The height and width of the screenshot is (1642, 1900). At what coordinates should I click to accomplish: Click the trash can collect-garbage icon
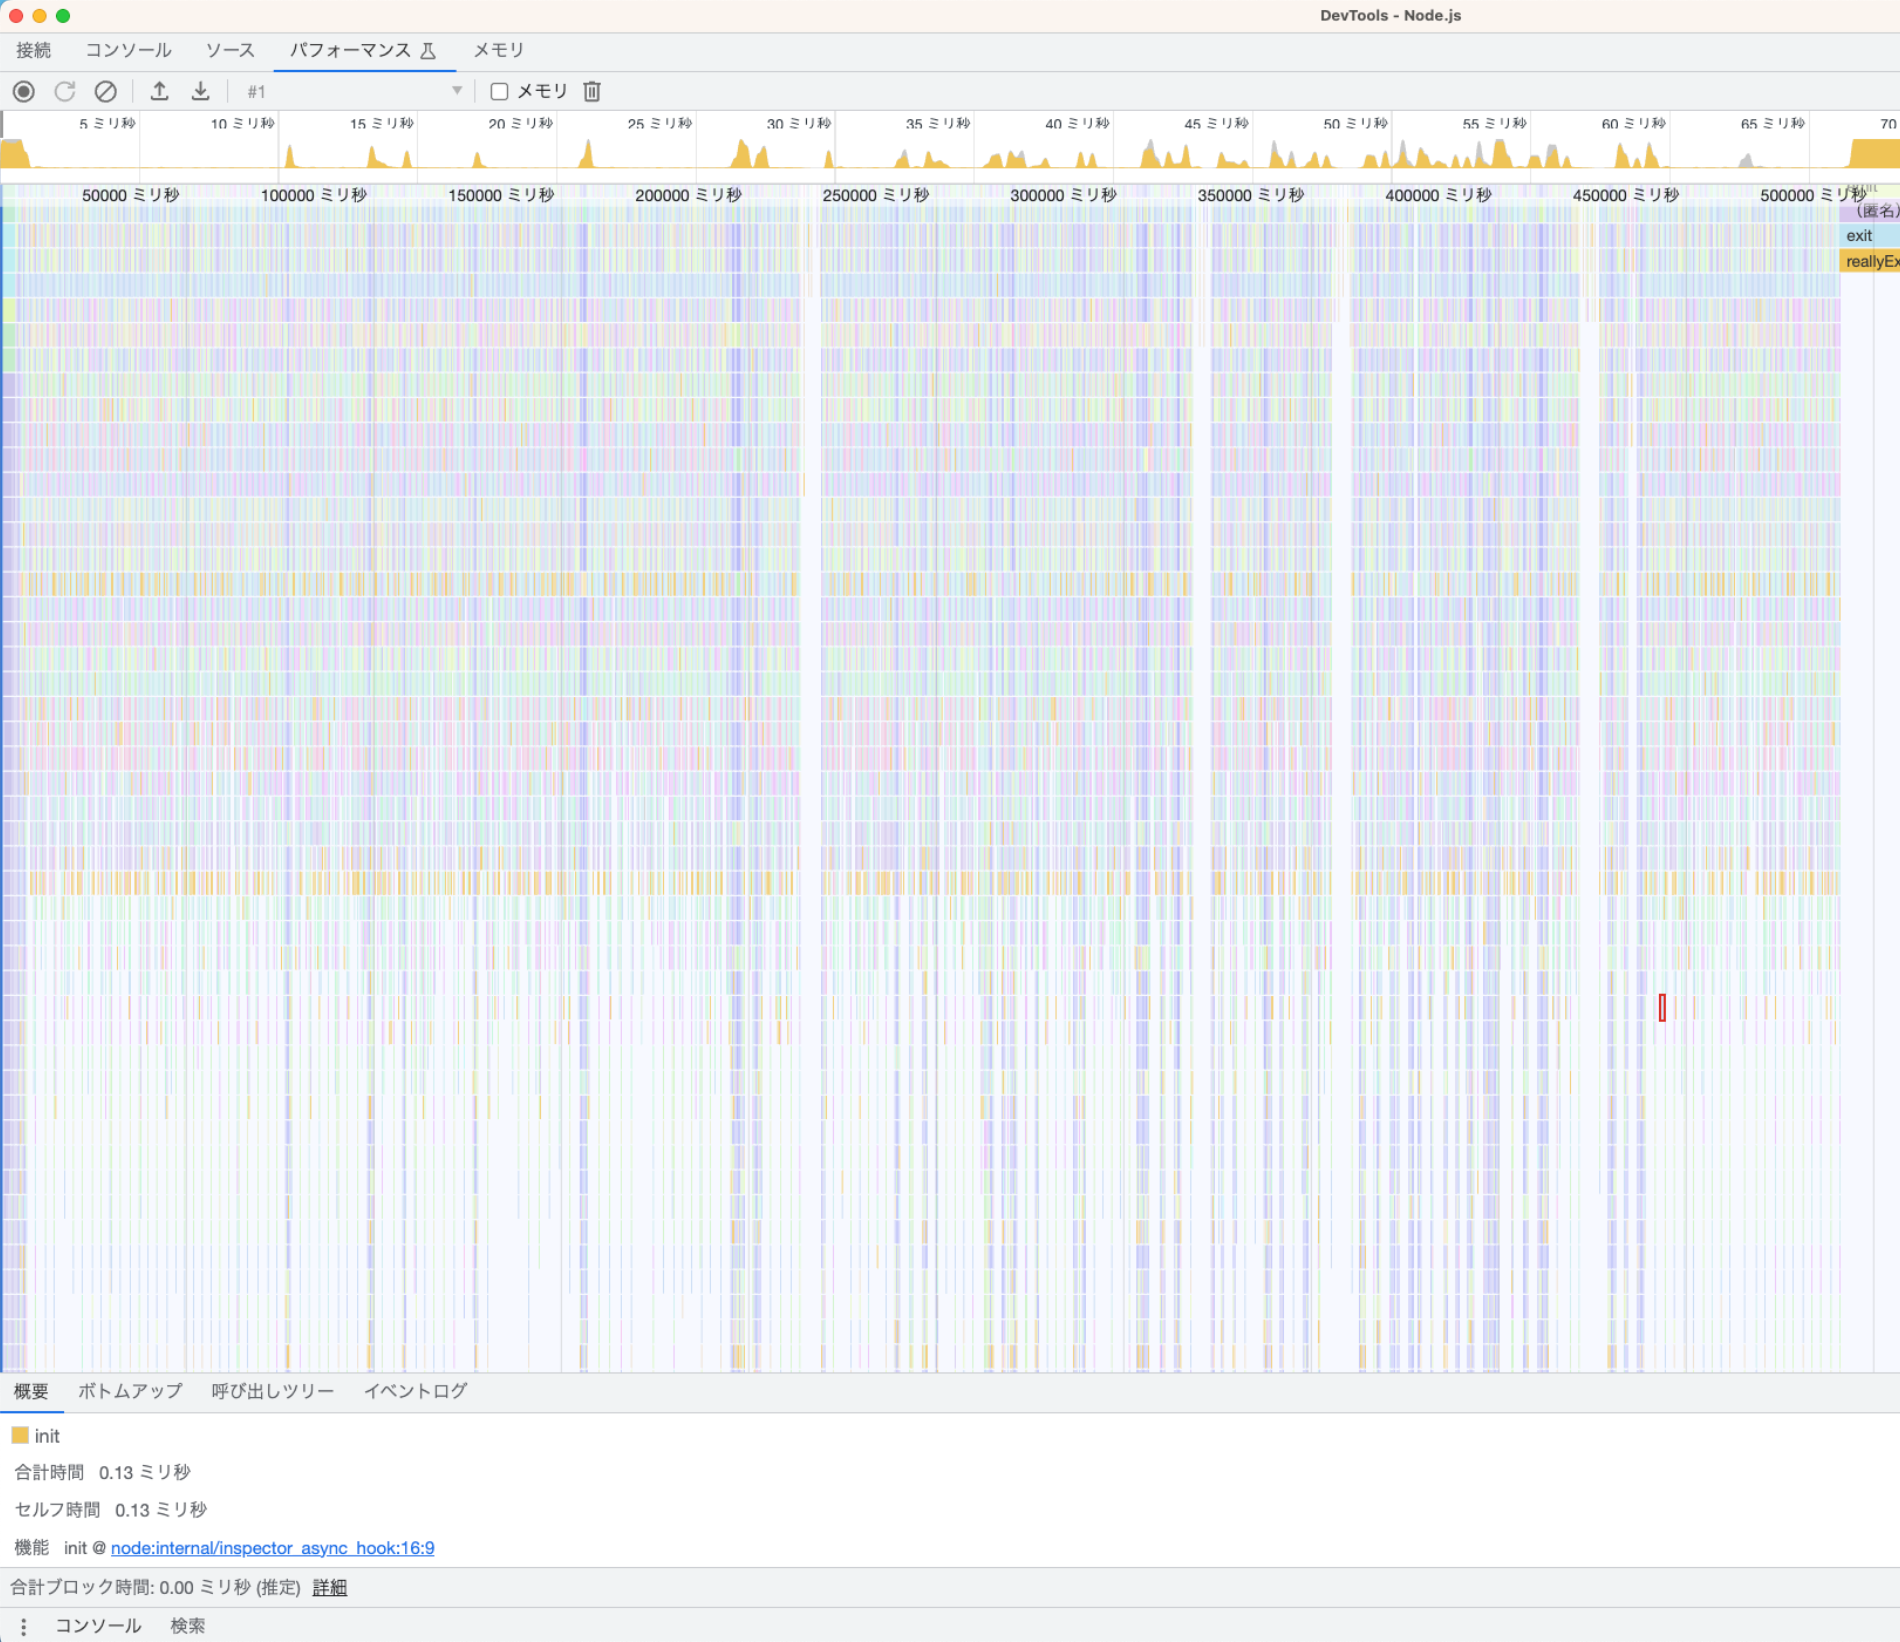592,92
